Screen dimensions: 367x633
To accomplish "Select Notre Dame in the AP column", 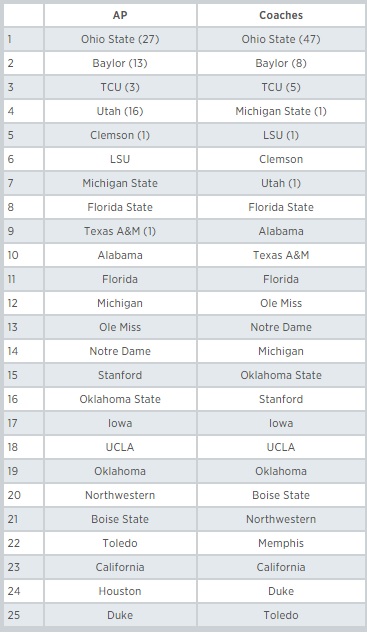I will (x=120, y=351).
